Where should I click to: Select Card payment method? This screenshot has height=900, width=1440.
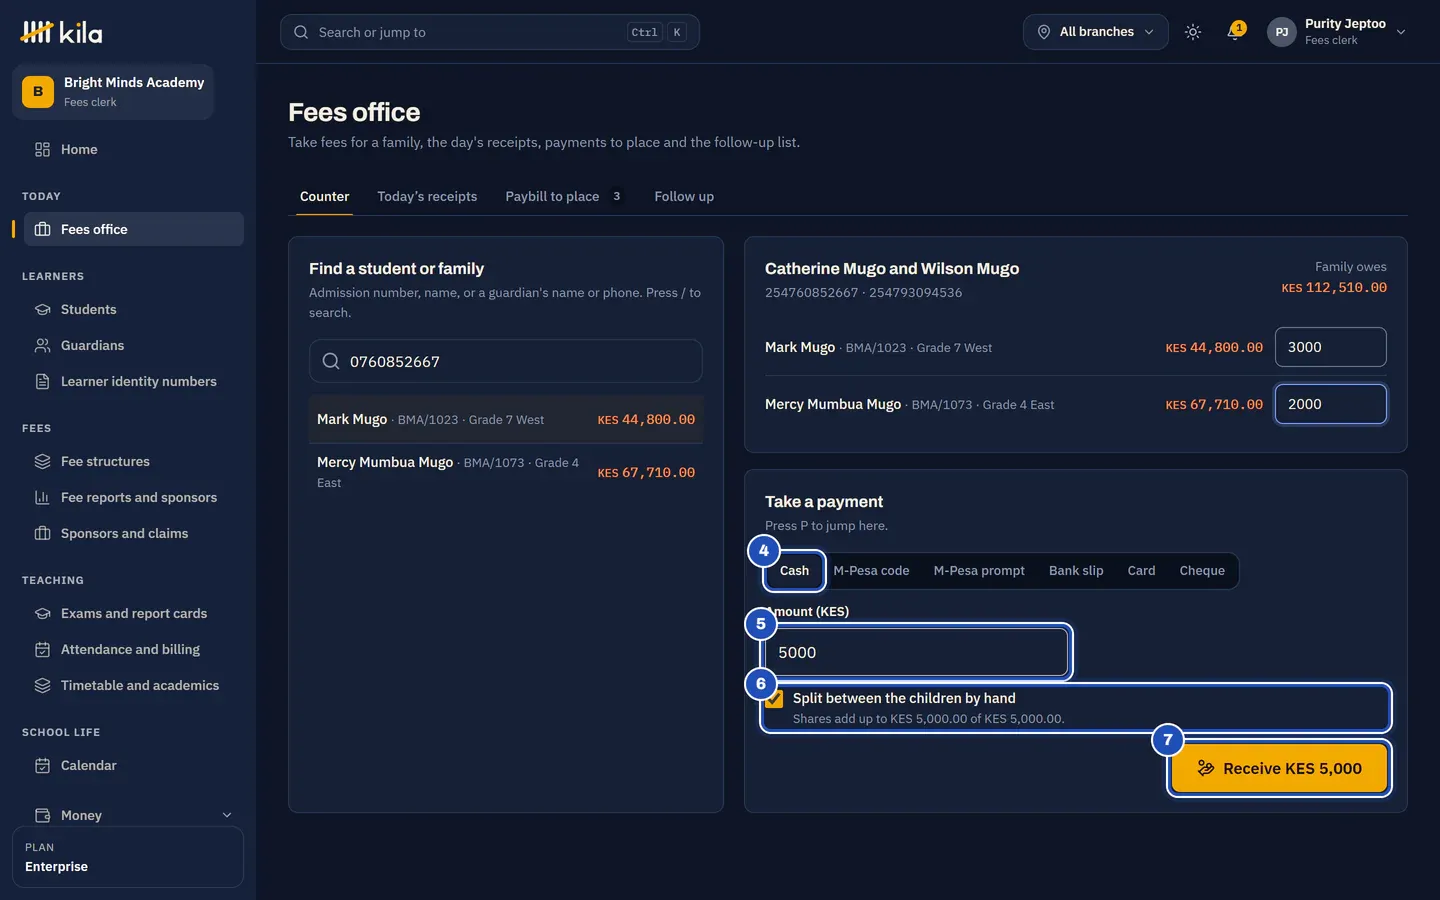click(1141, 571)
